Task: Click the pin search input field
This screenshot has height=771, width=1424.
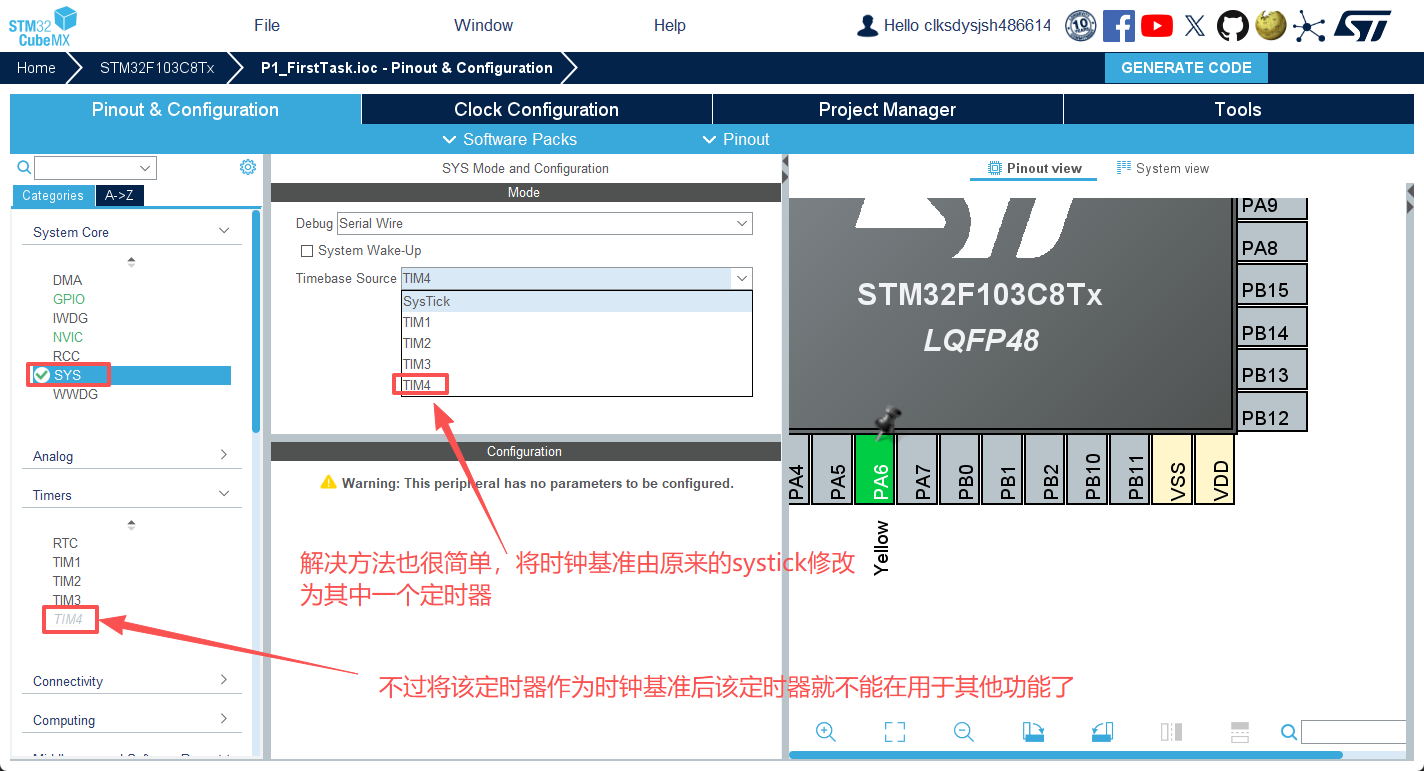Action: pyautogui.click(x=1353, y=732)
